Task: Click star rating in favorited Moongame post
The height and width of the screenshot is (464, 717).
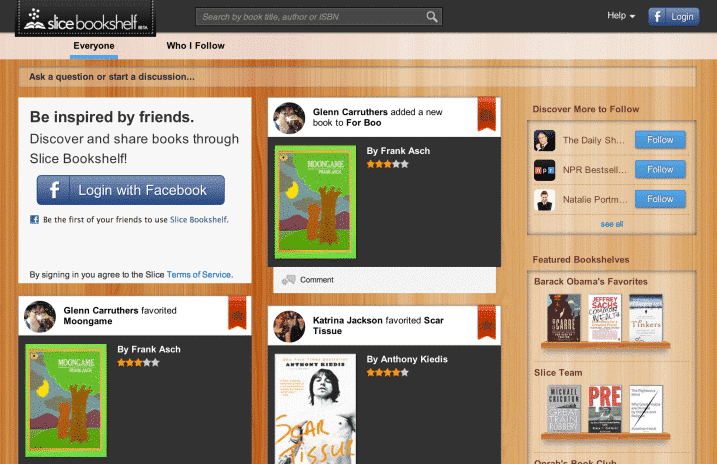Action: [138, 363]
